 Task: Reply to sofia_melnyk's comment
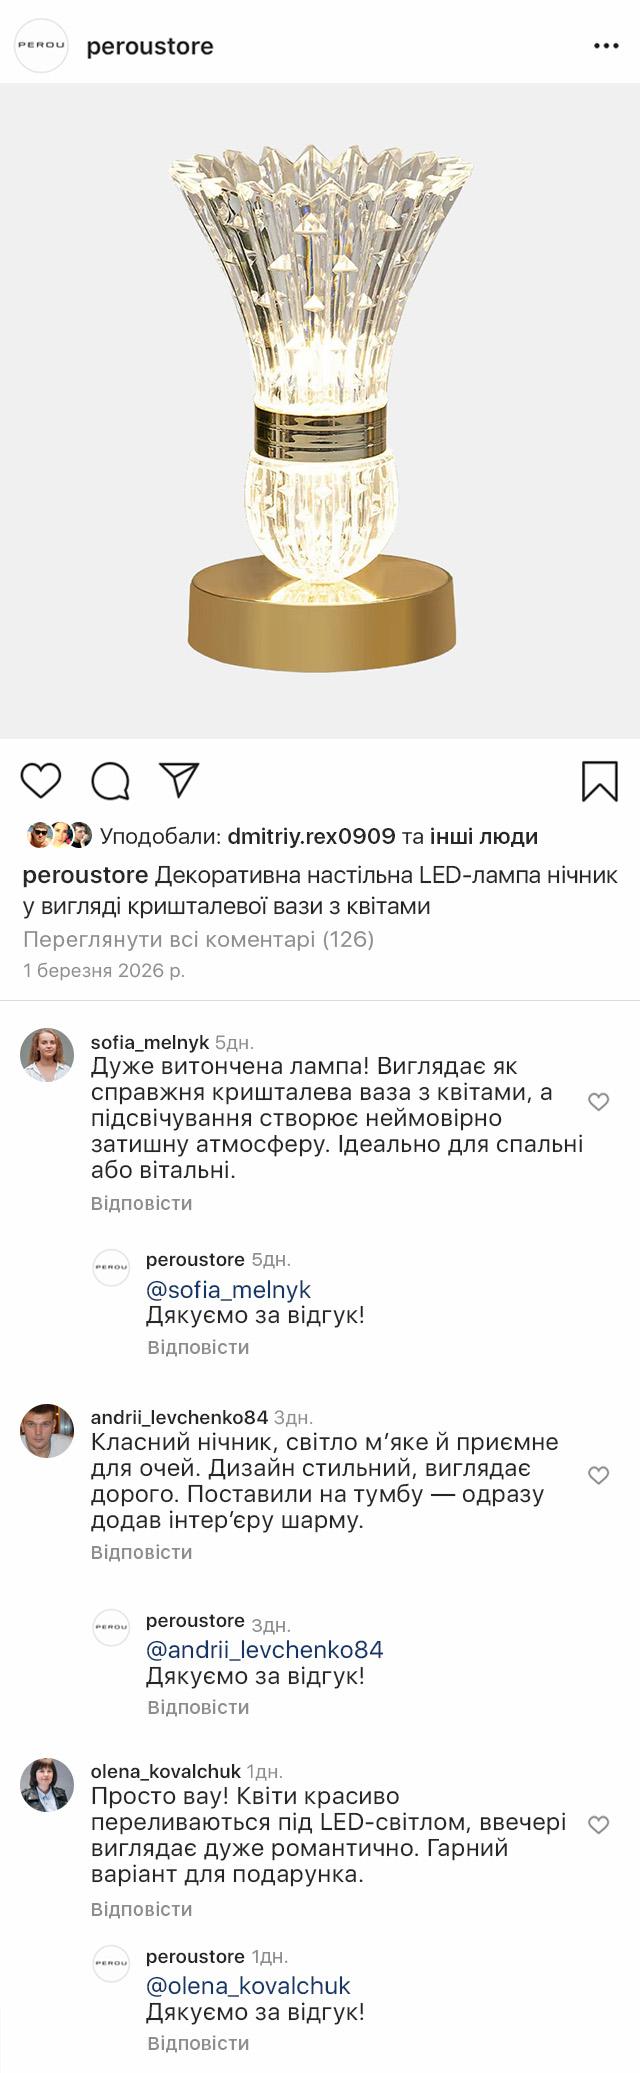(141, 1203)
